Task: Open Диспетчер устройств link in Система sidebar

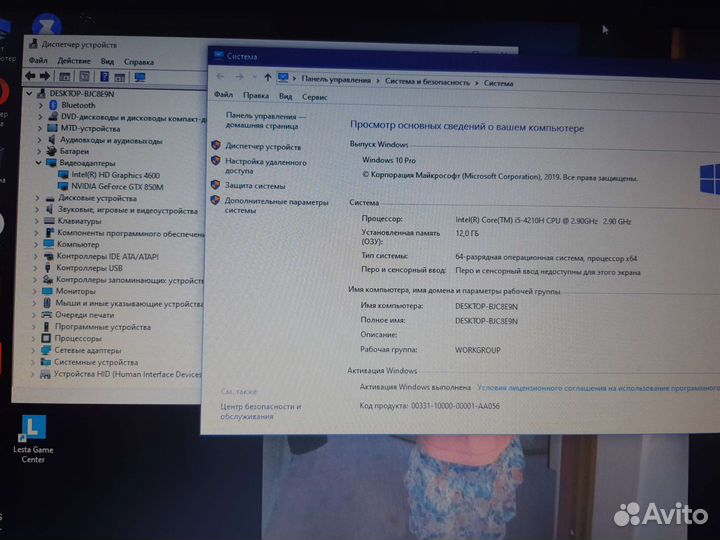Action: pyautogui.click(x=263, y=147)
